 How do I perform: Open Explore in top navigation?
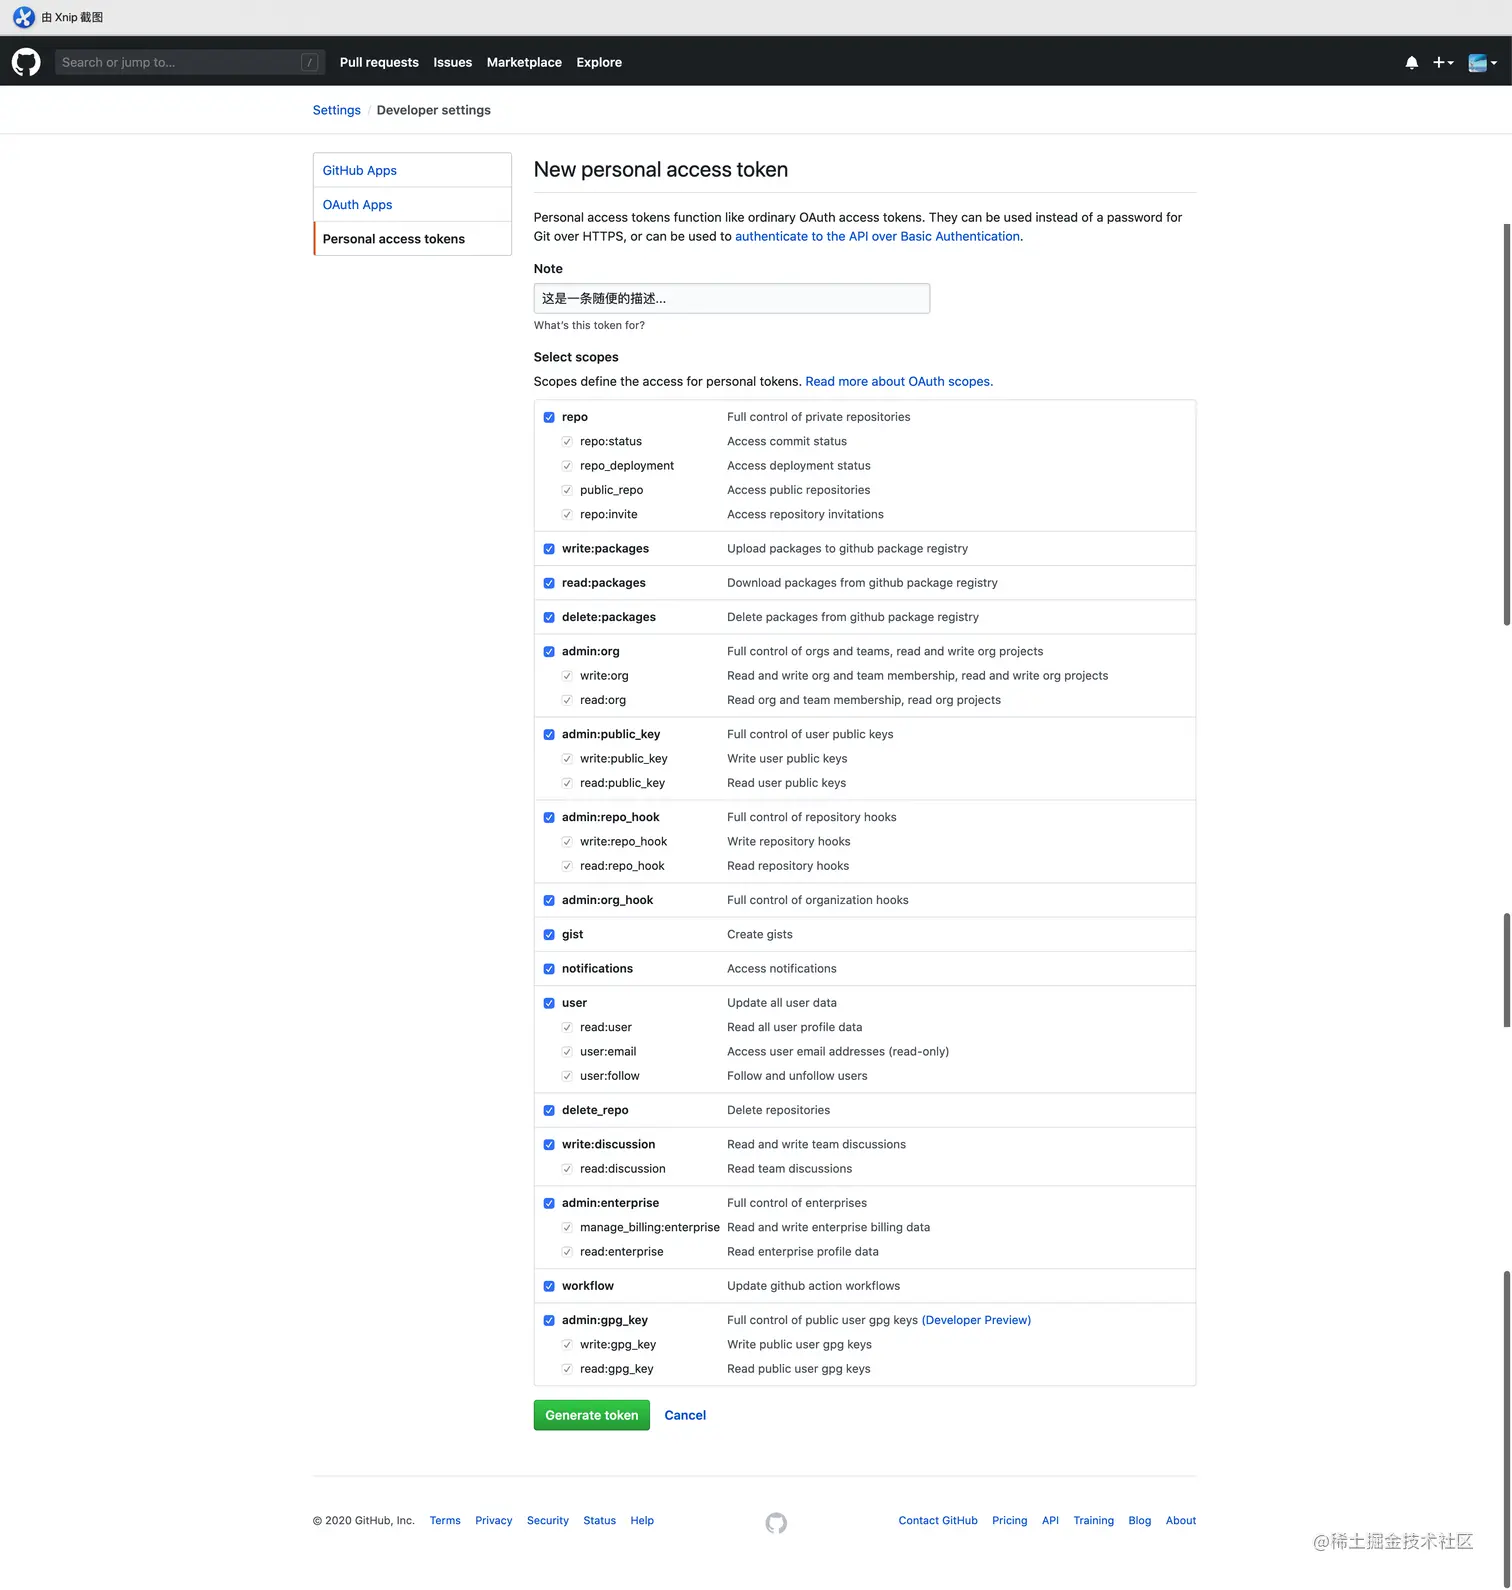point(599,62)
